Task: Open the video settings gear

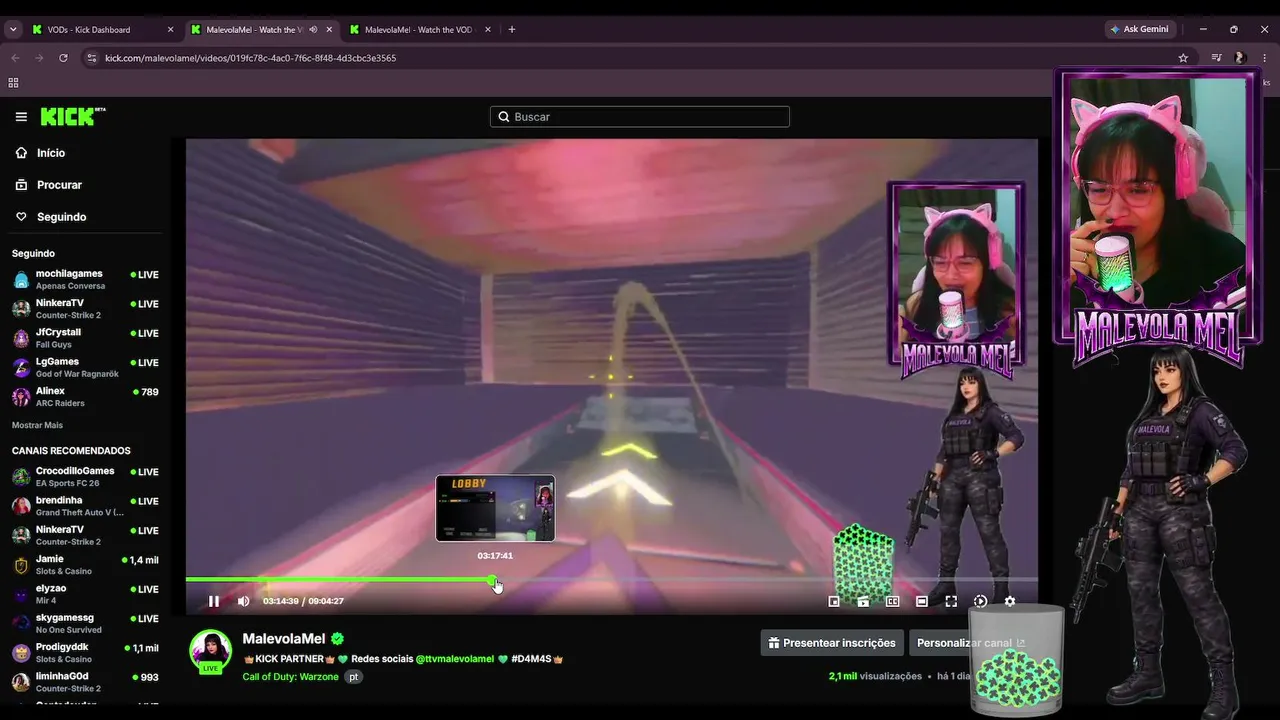Action: coord(1010,601)
